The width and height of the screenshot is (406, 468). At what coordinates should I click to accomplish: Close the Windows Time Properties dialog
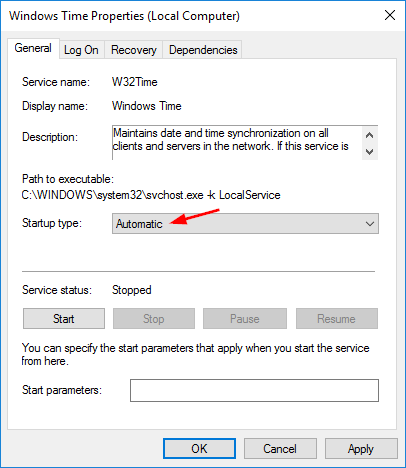point(390,15)
